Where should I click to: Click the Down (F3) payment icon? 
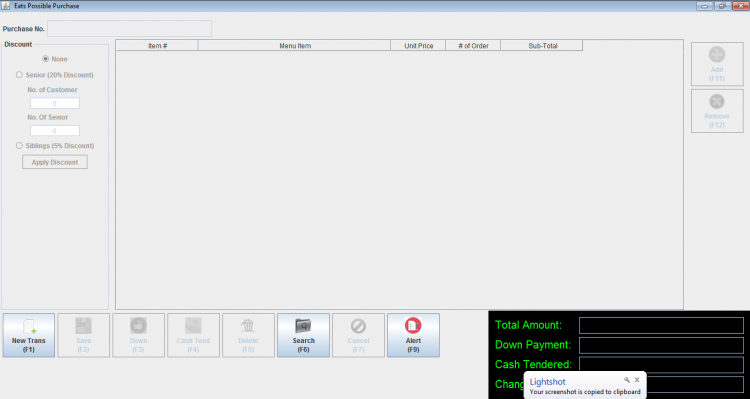(x=138, y=326)
